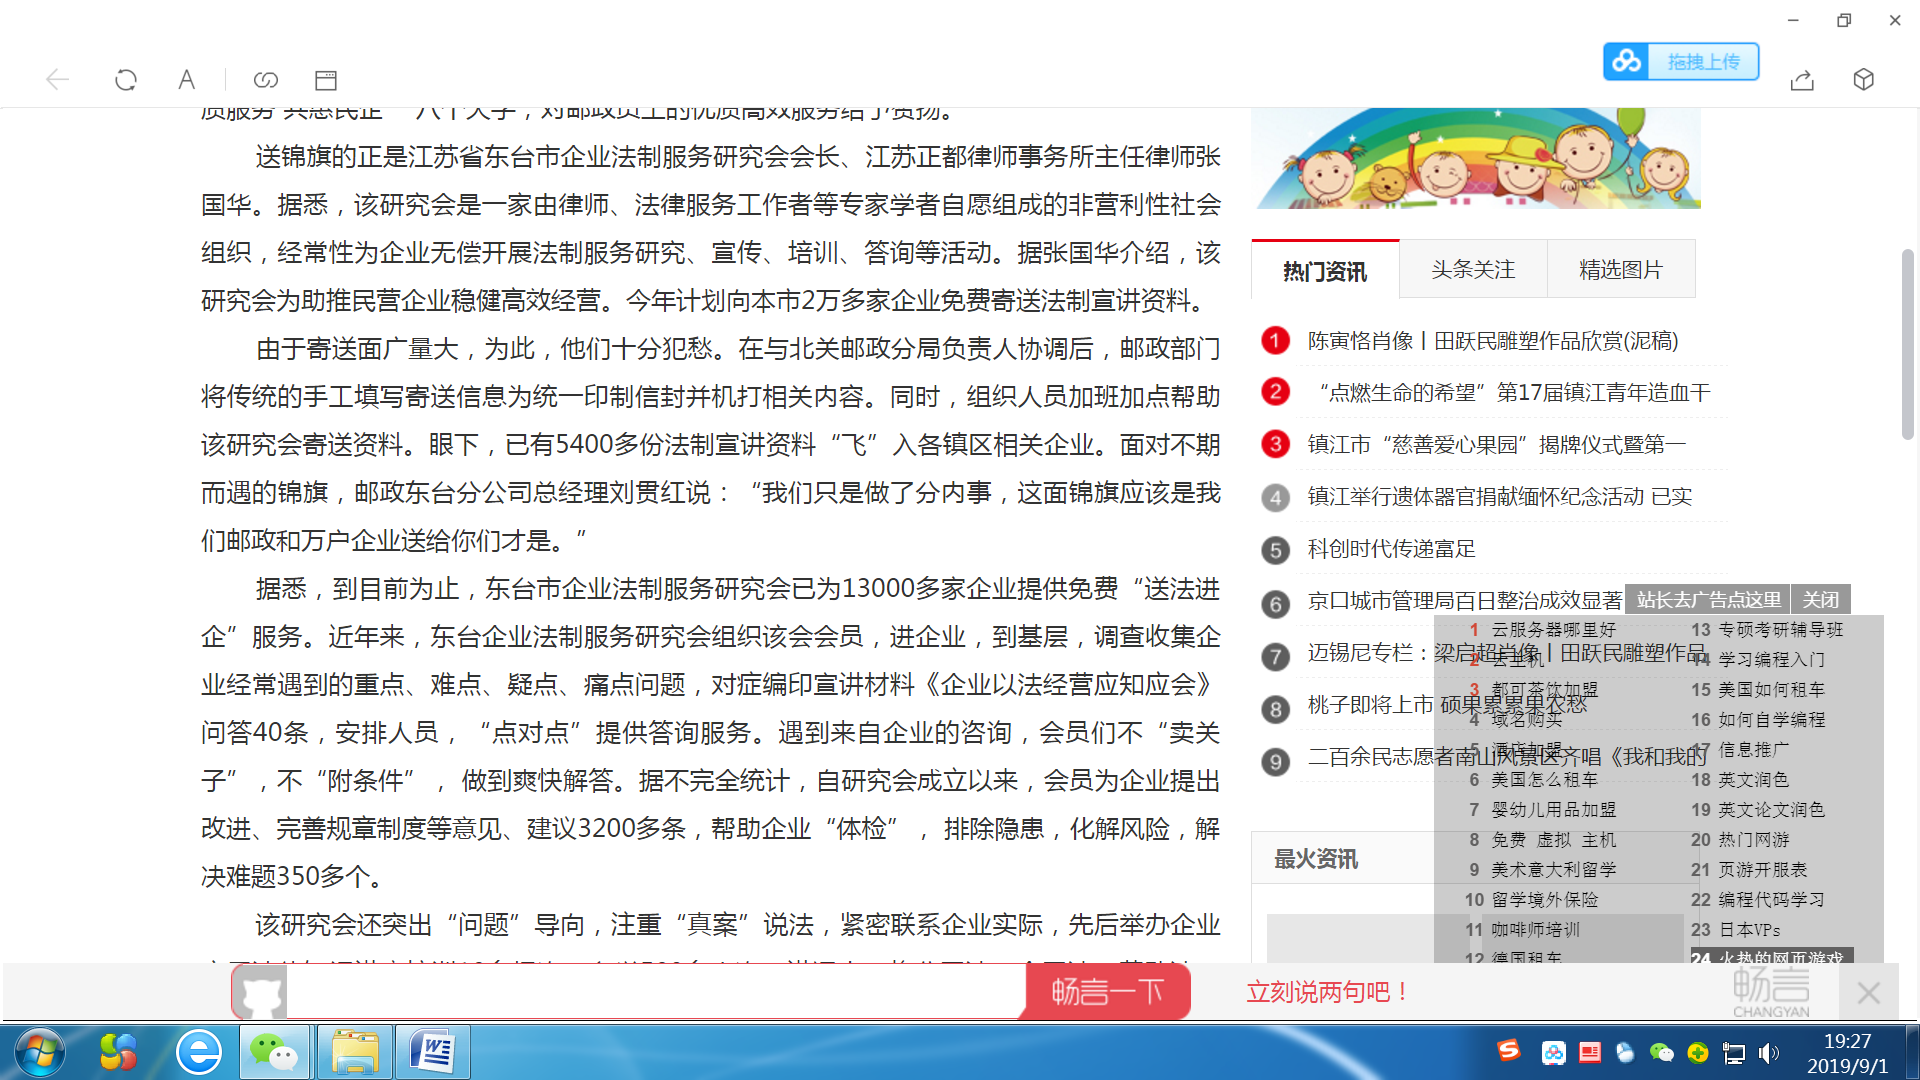Click ad link 美国怎么租车
The width and height of the screenshot is (1920, 1080).
click(x=1545, y=780)
